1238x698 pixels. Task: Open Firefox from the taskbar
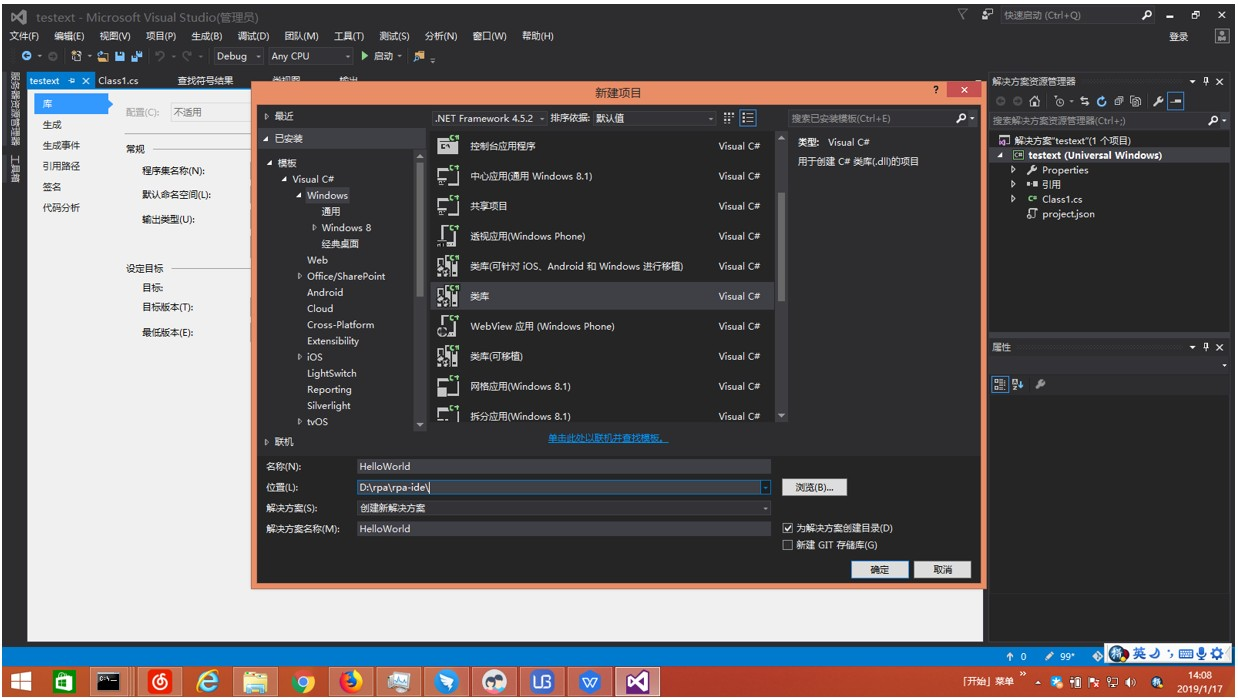pos(350,681)
